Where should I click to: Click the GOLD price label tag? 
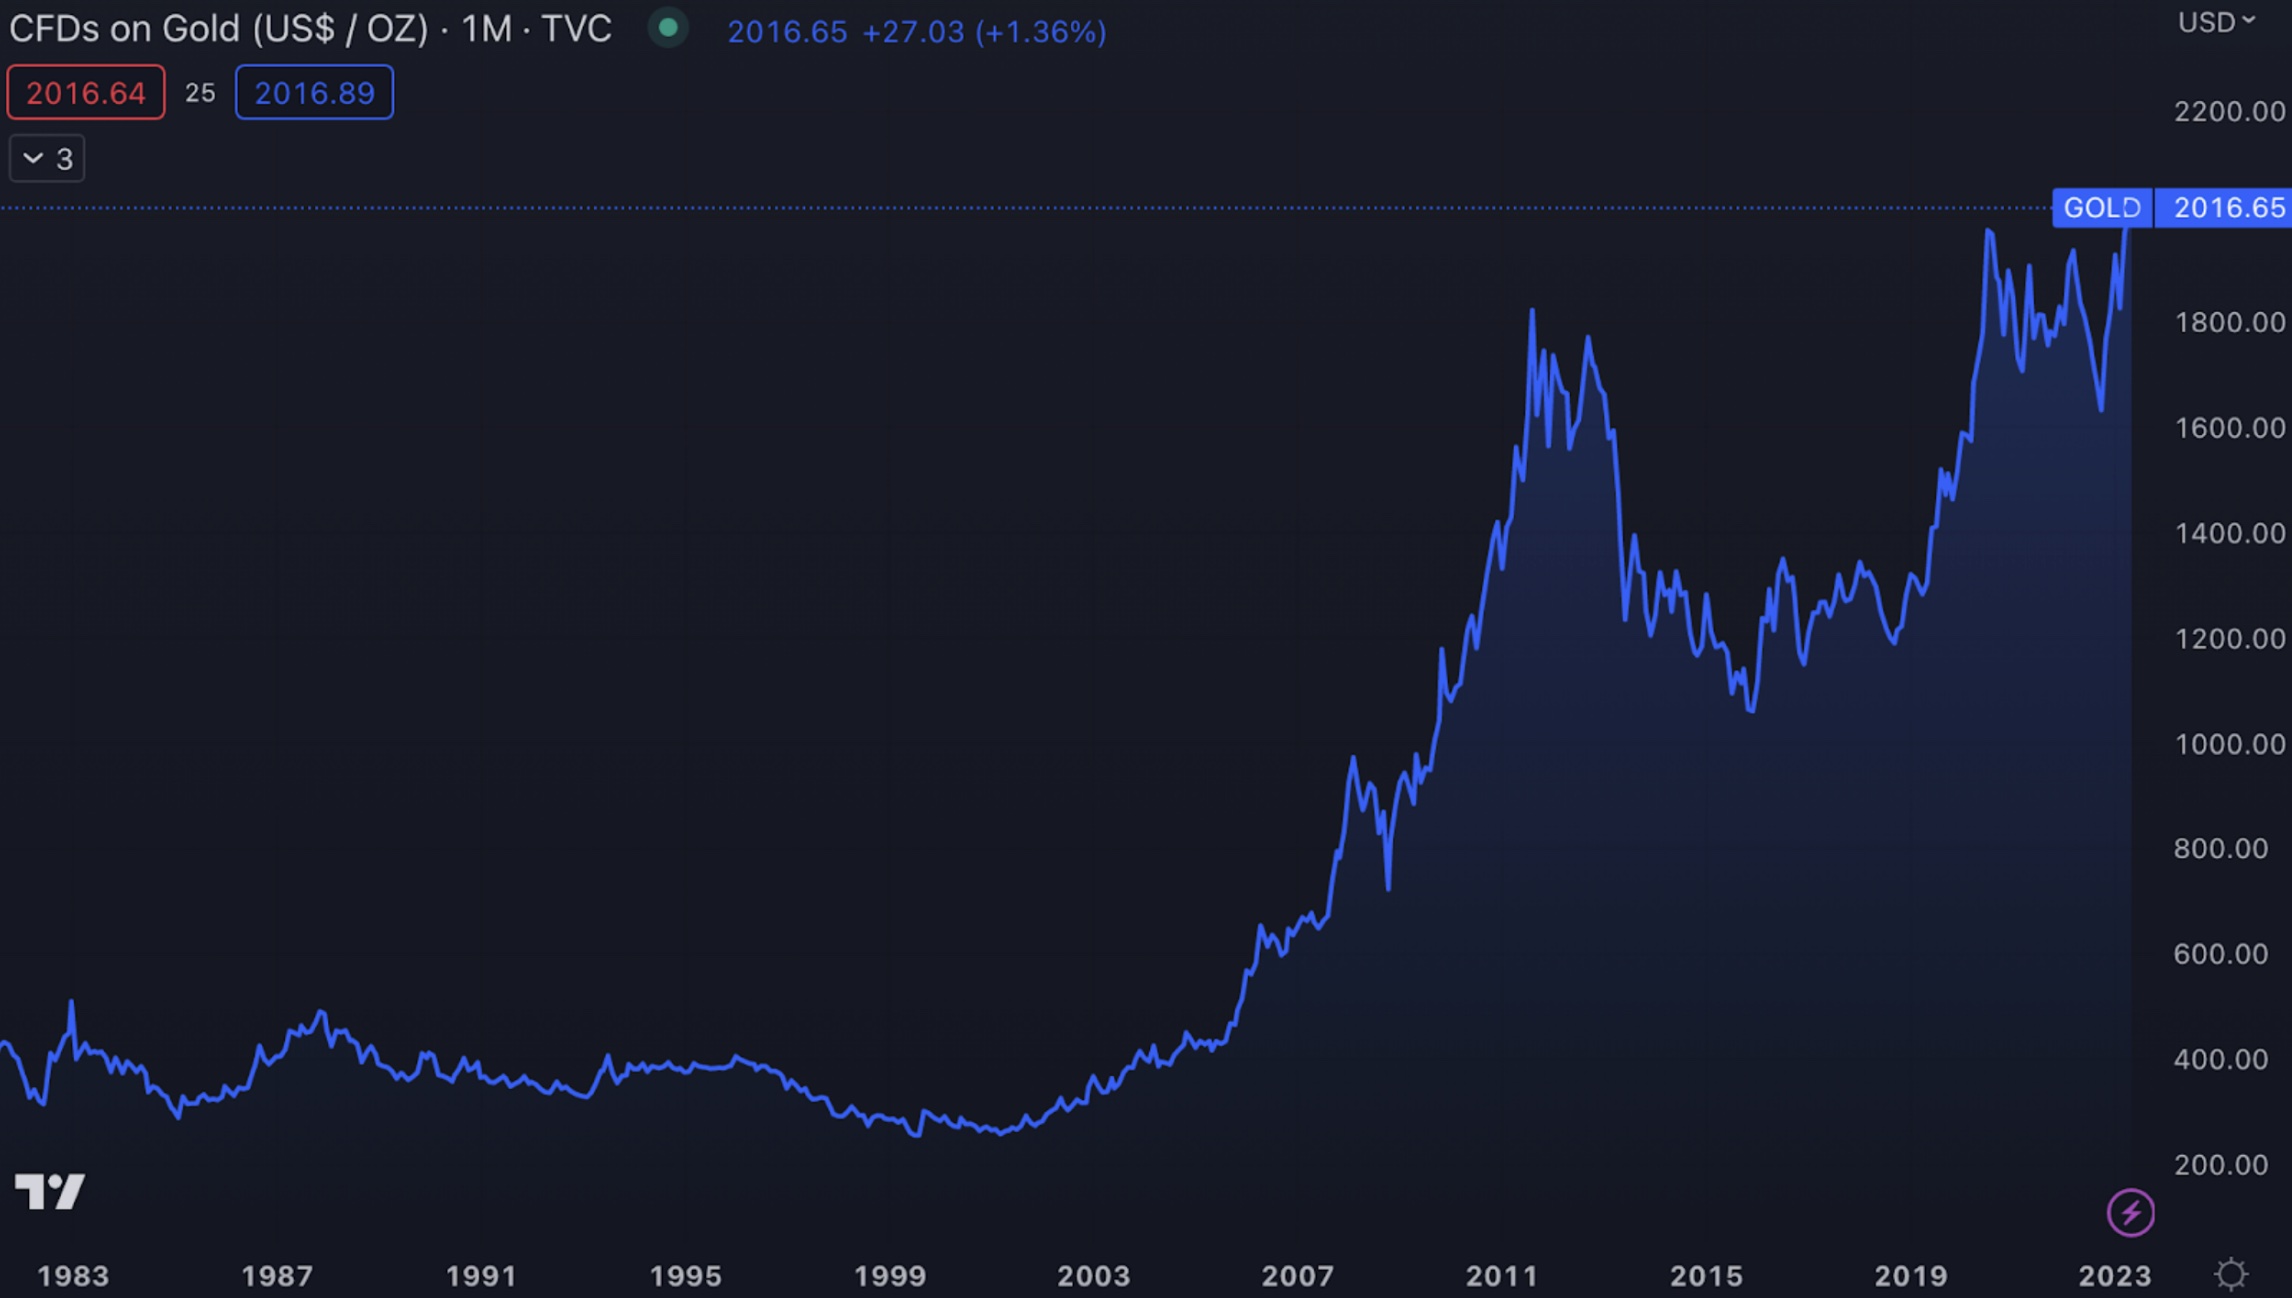click(2102, 208)
